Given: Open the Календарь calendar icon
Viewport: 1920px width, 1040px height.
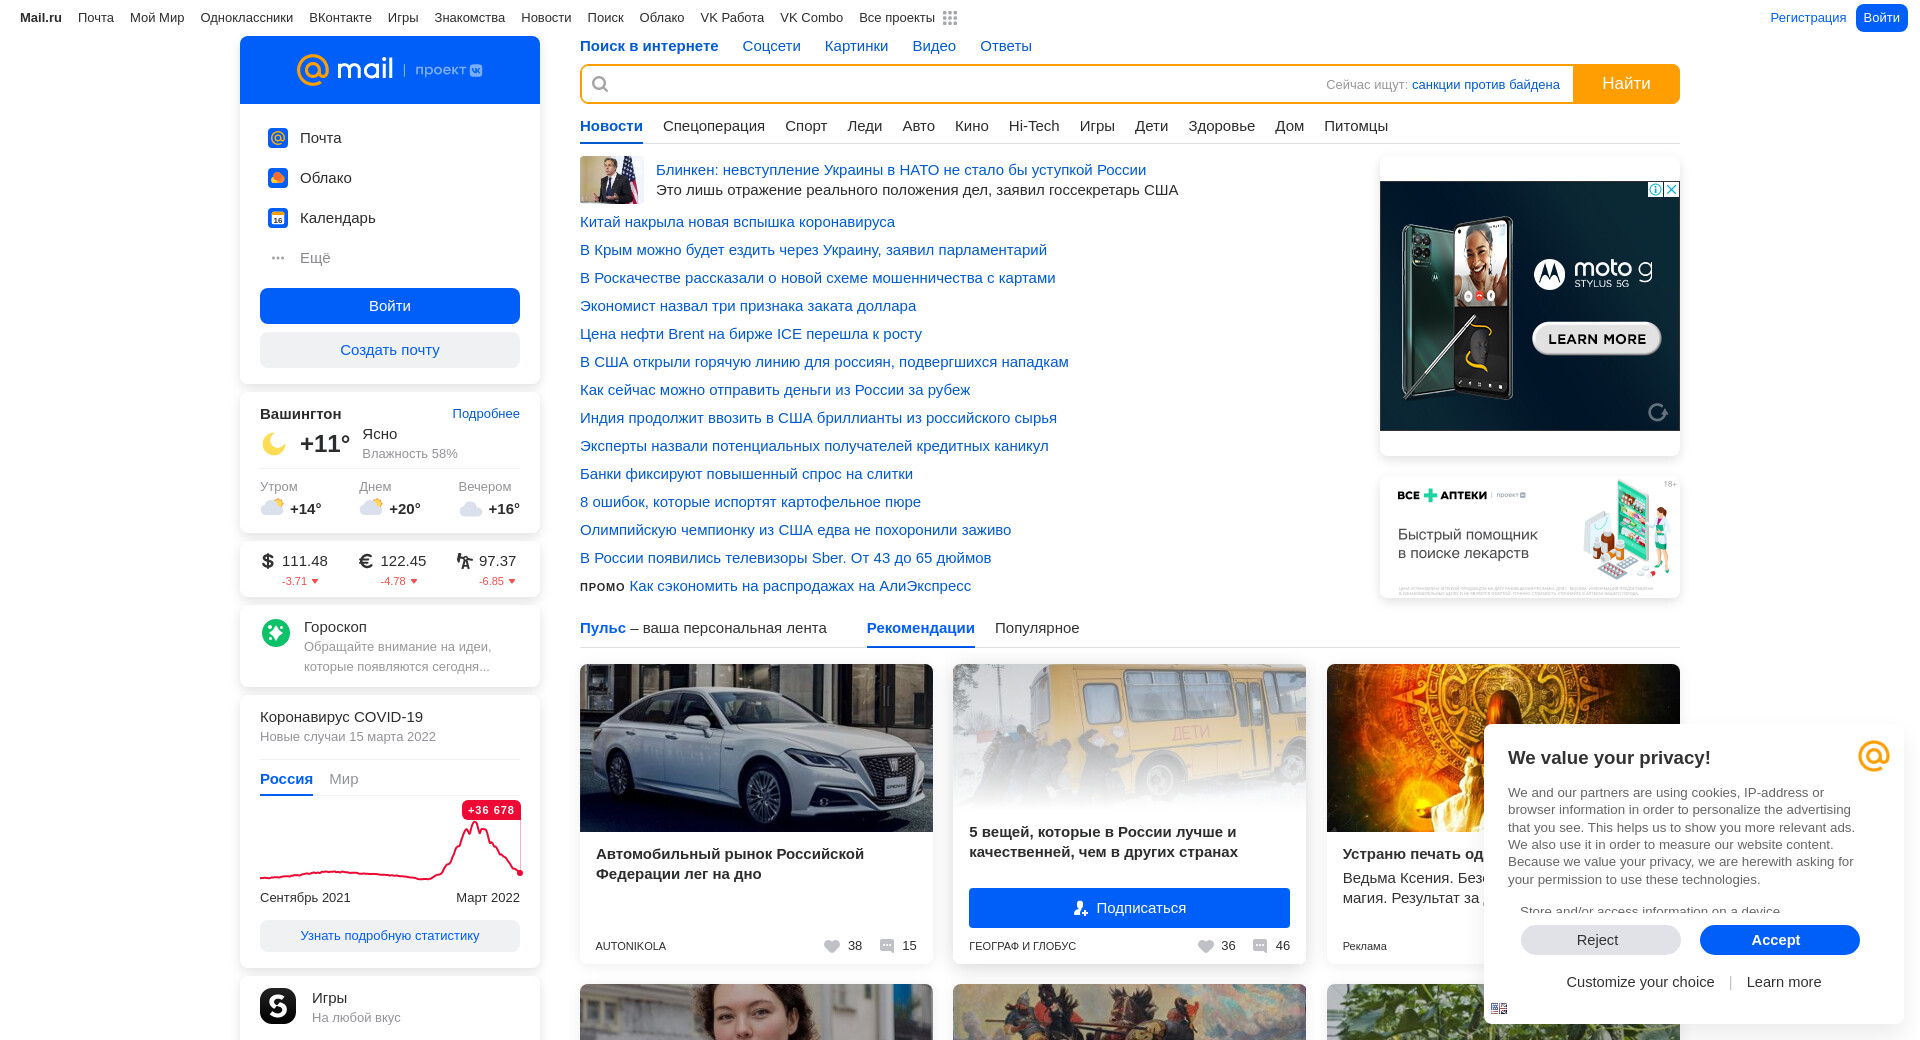Looking at the screenshot, I should [278, 218].
